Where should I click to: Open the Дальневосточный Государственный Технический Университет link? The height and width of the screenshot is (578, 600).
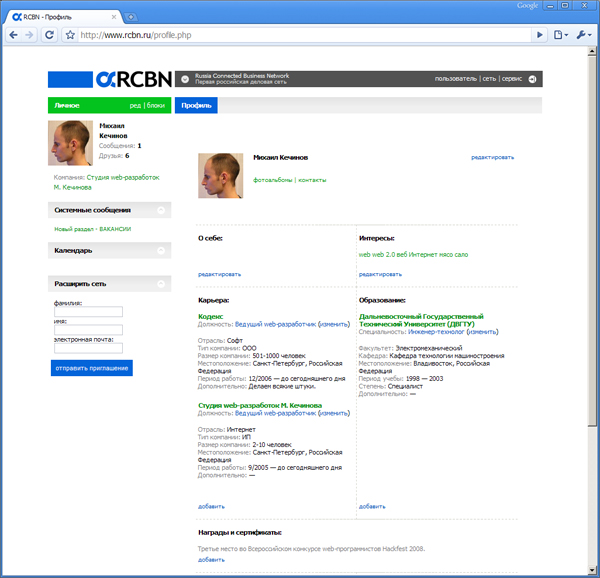click(x=421, y=321)
